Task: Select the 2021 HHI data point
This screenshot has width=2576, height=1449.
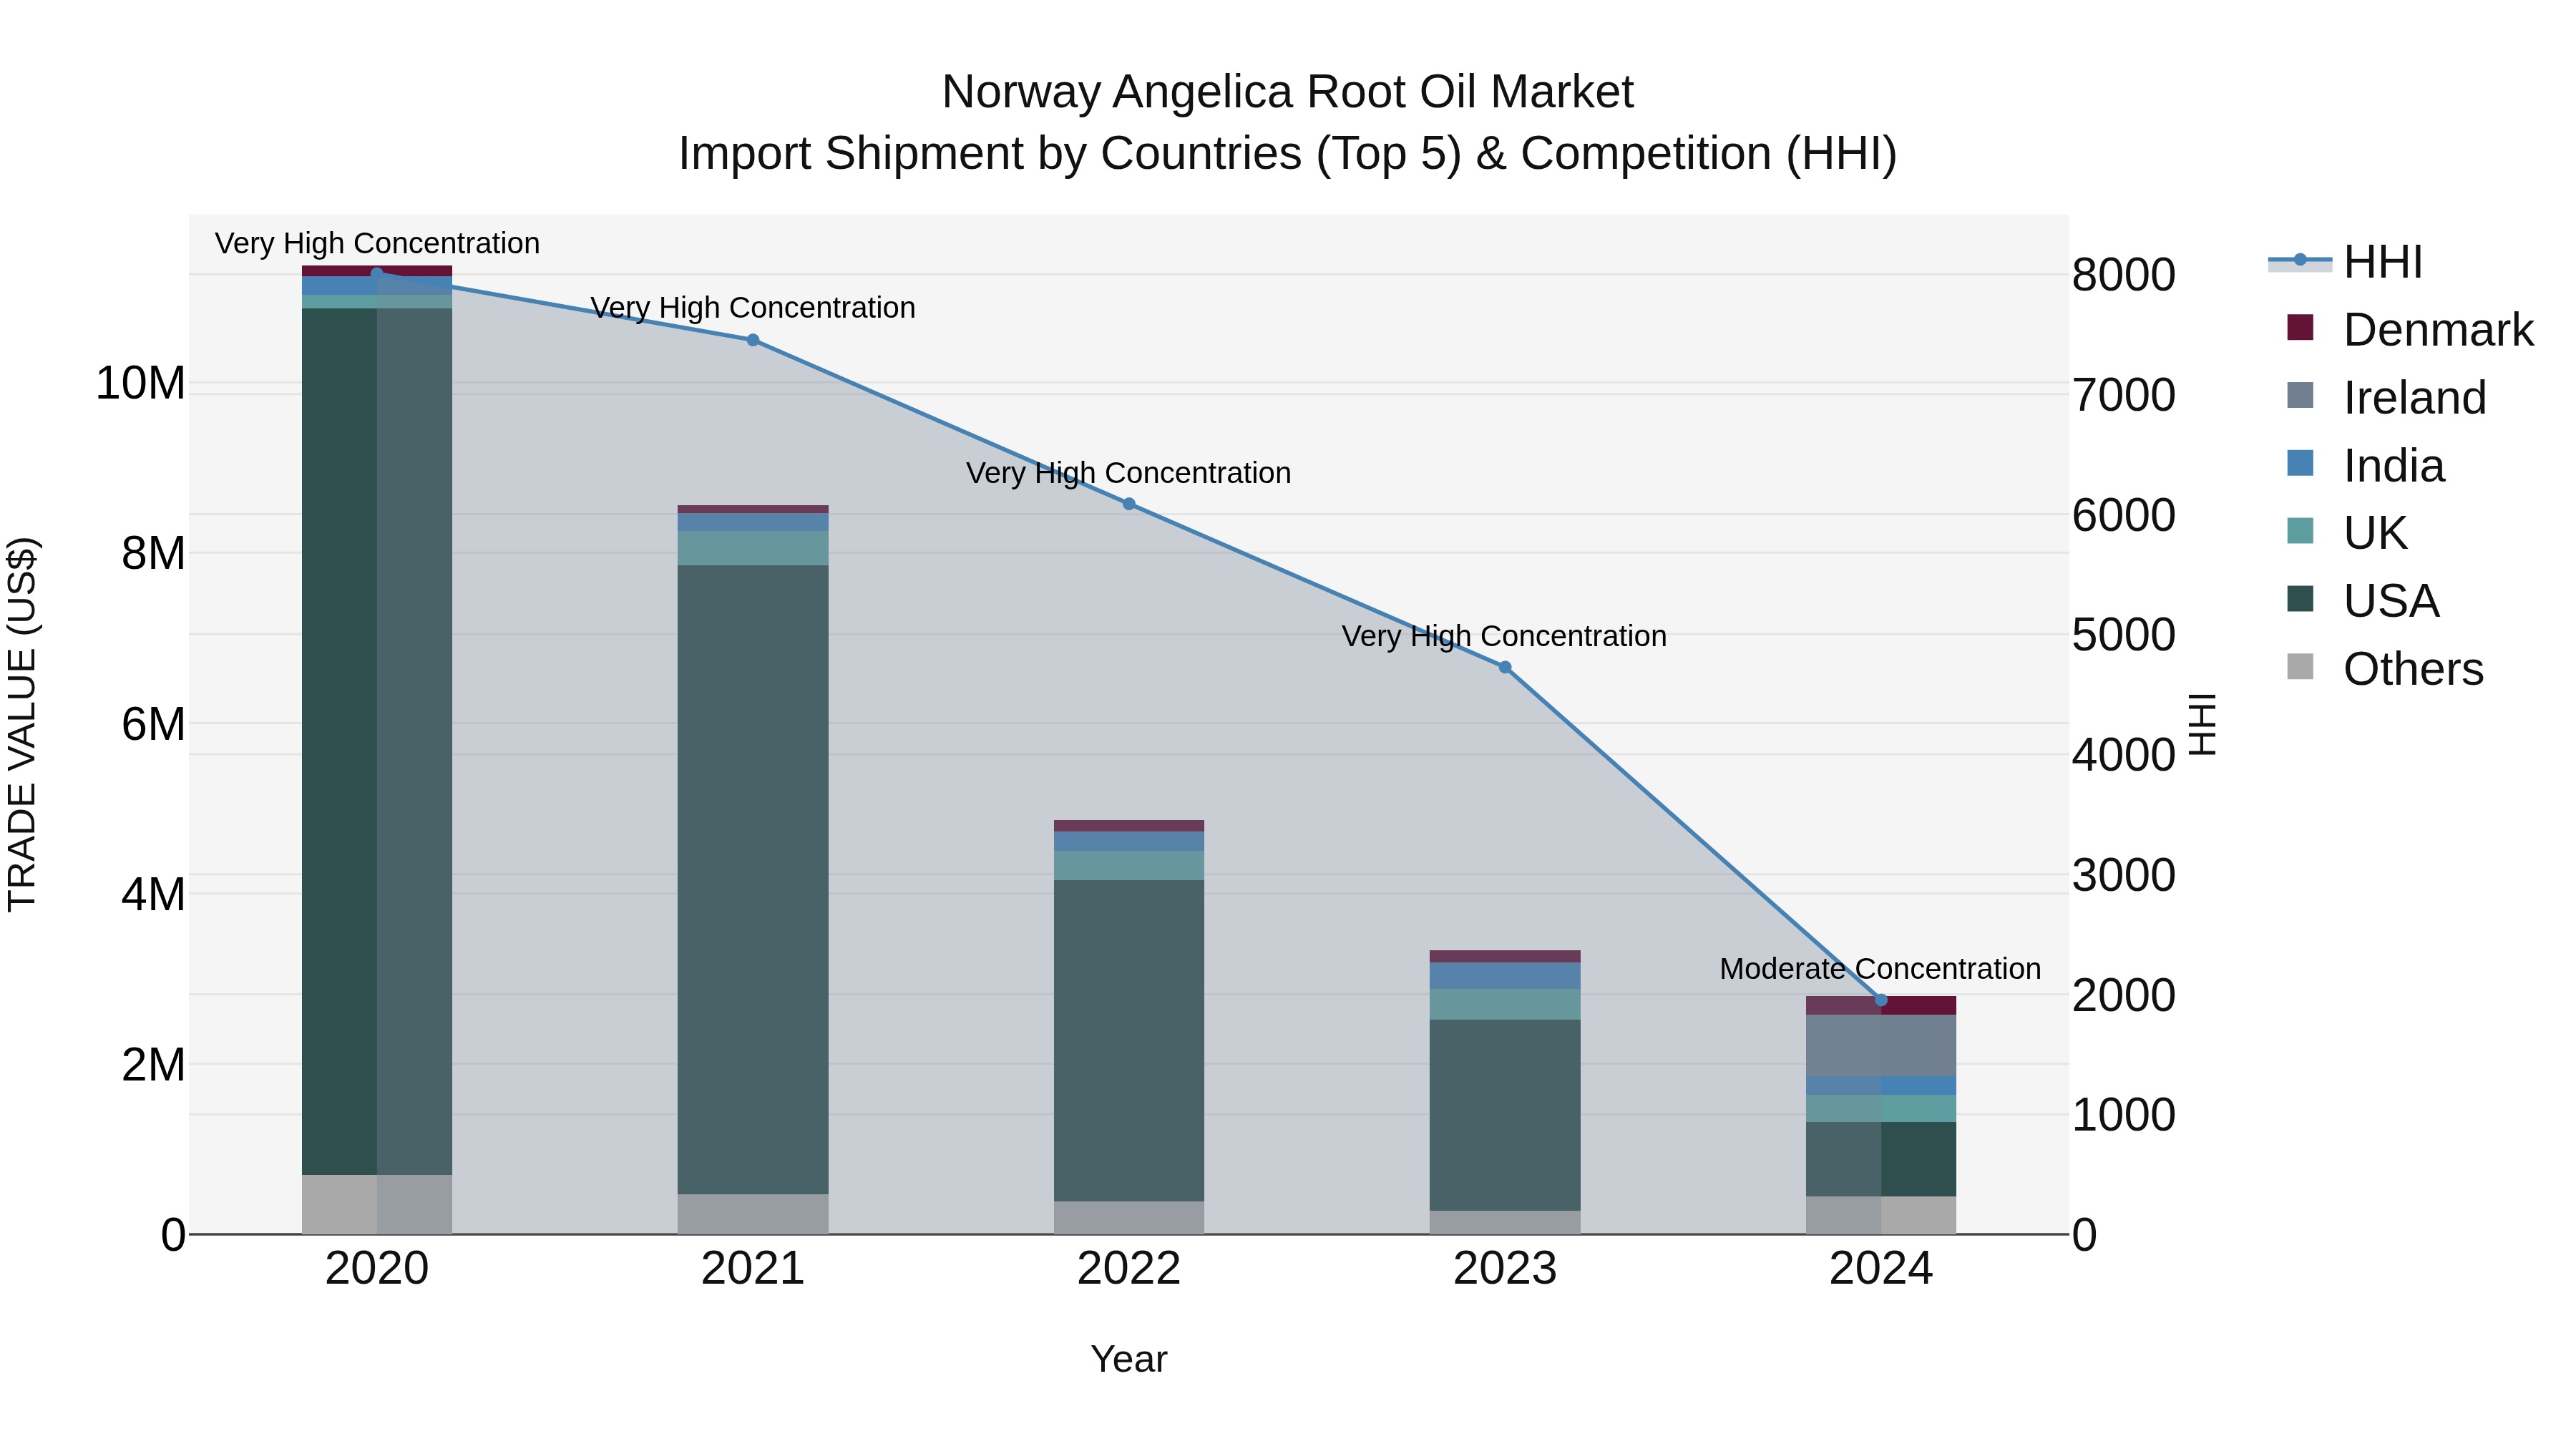Action: coord(753,340)
